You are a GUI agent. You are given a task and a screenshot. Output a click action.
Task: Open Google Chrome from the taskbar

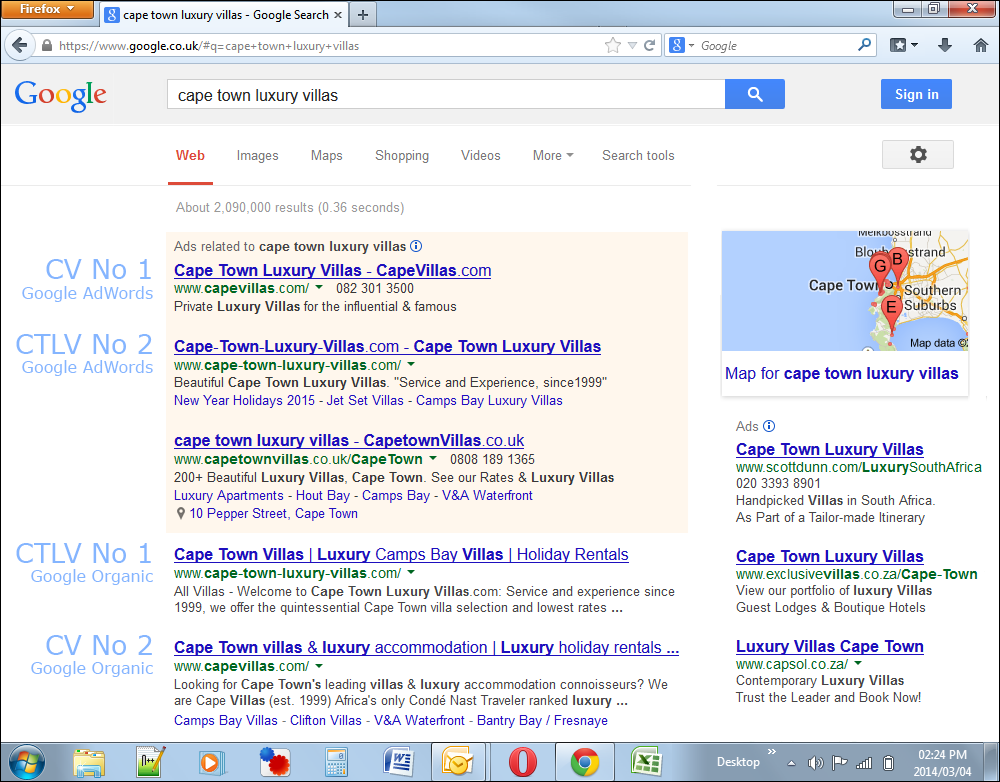(585, 762)
